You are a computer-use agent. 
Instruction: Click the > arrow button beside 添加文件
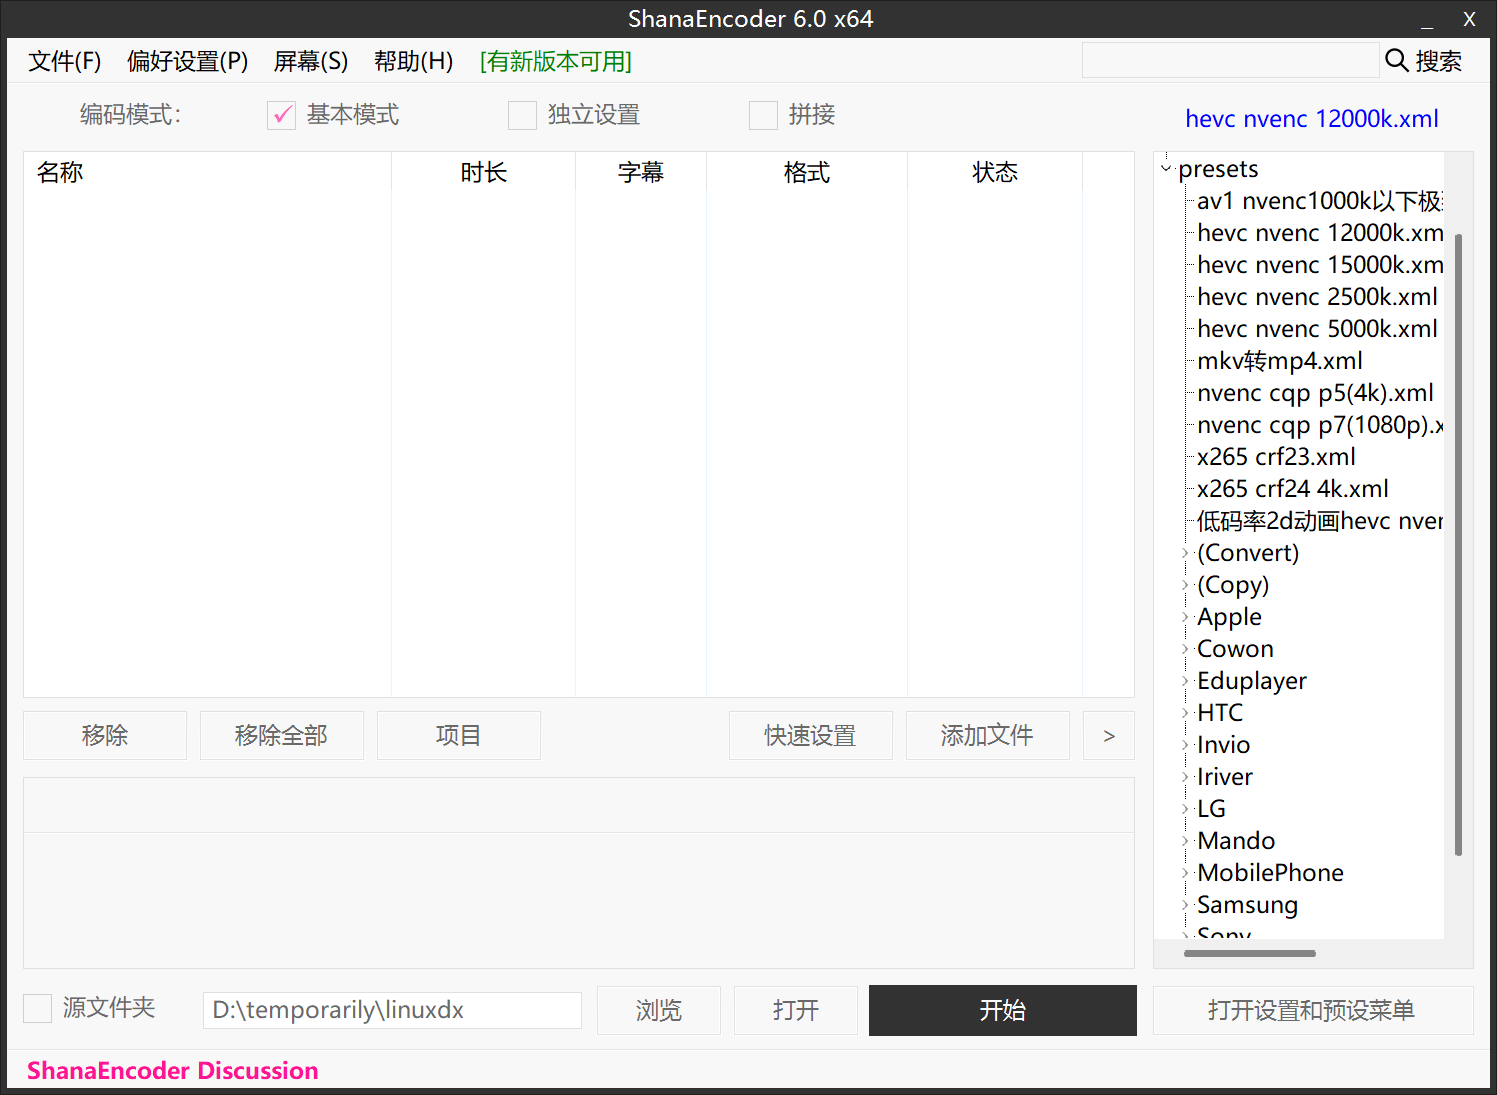coord(1109,736)
